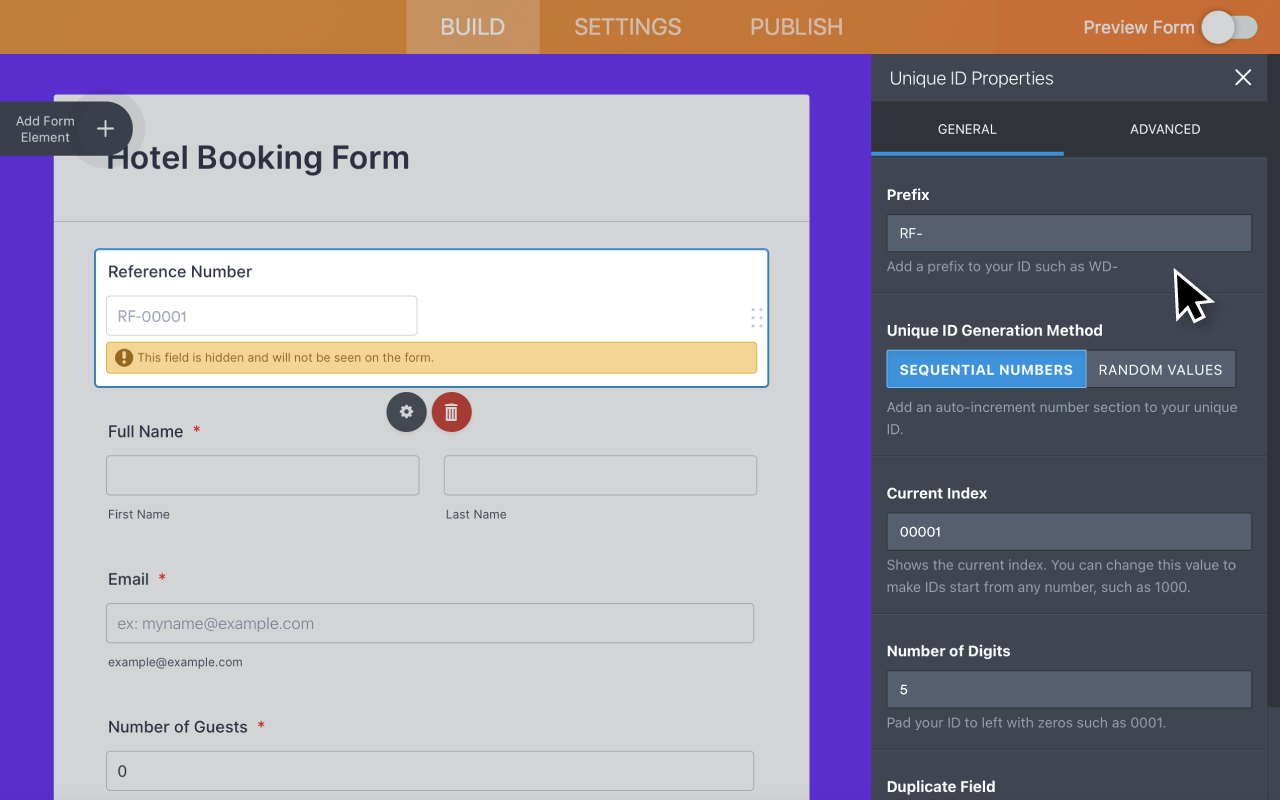This screenshot has width=1280, height=800.
Task: Edit the Current Index field
Action: coord(1068,532)
